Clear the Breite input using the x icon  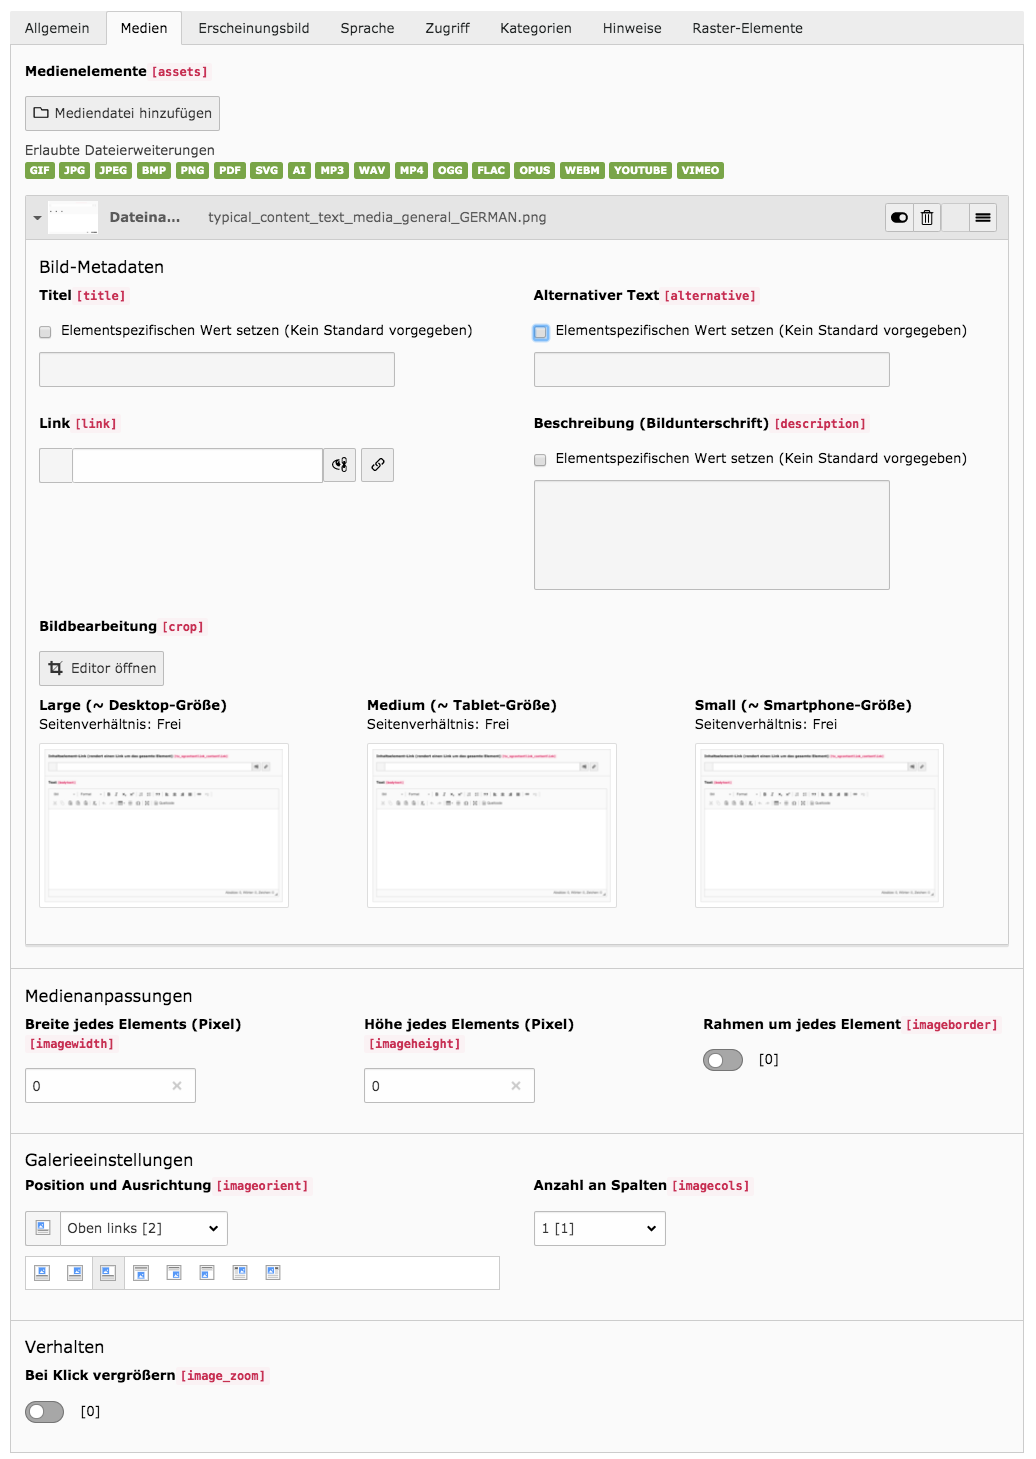[177, 1085]
